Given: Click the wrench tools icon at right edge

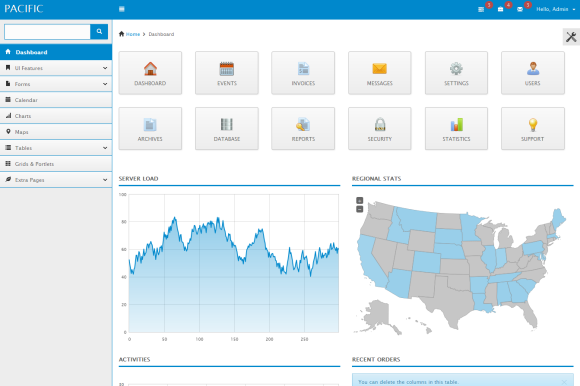Looking at the screenshot, I should point(571,37).
